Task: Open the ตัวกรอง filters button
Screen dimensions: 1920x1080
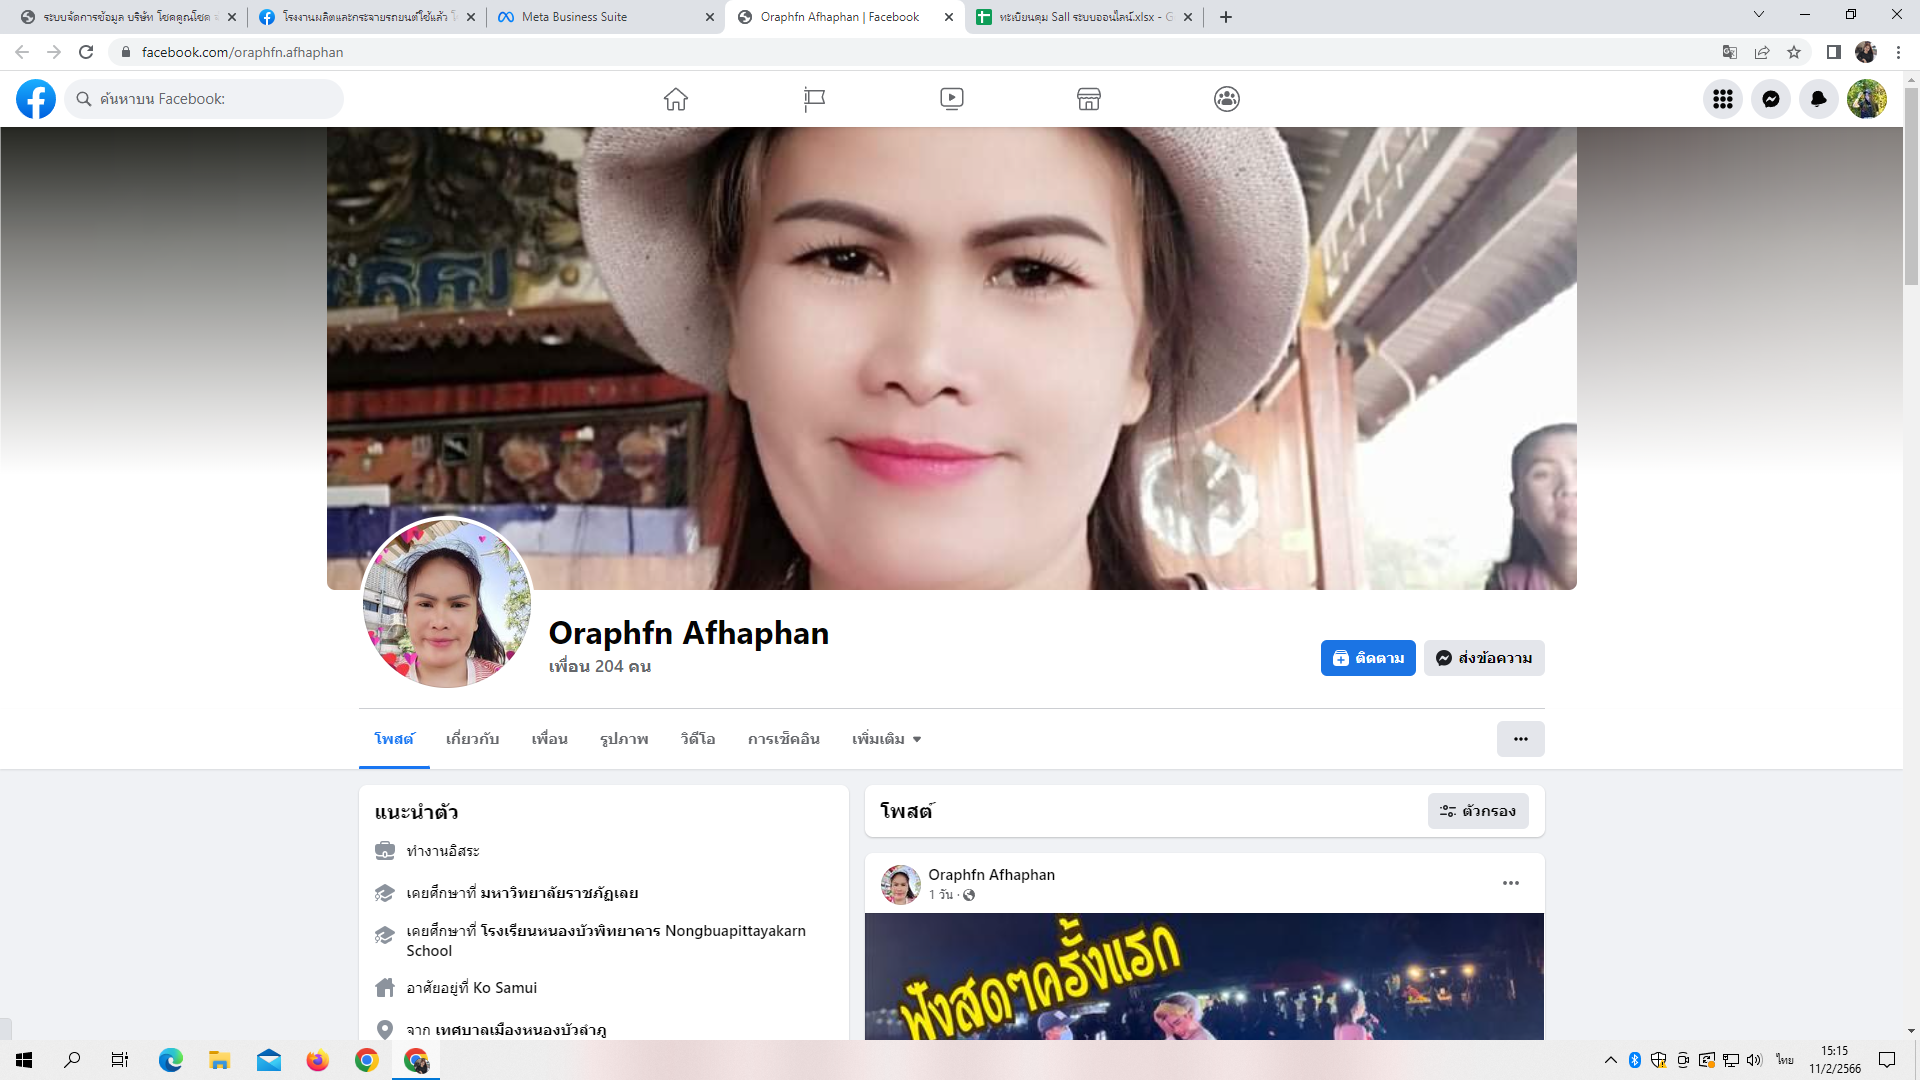Action: pos(1477,811)
